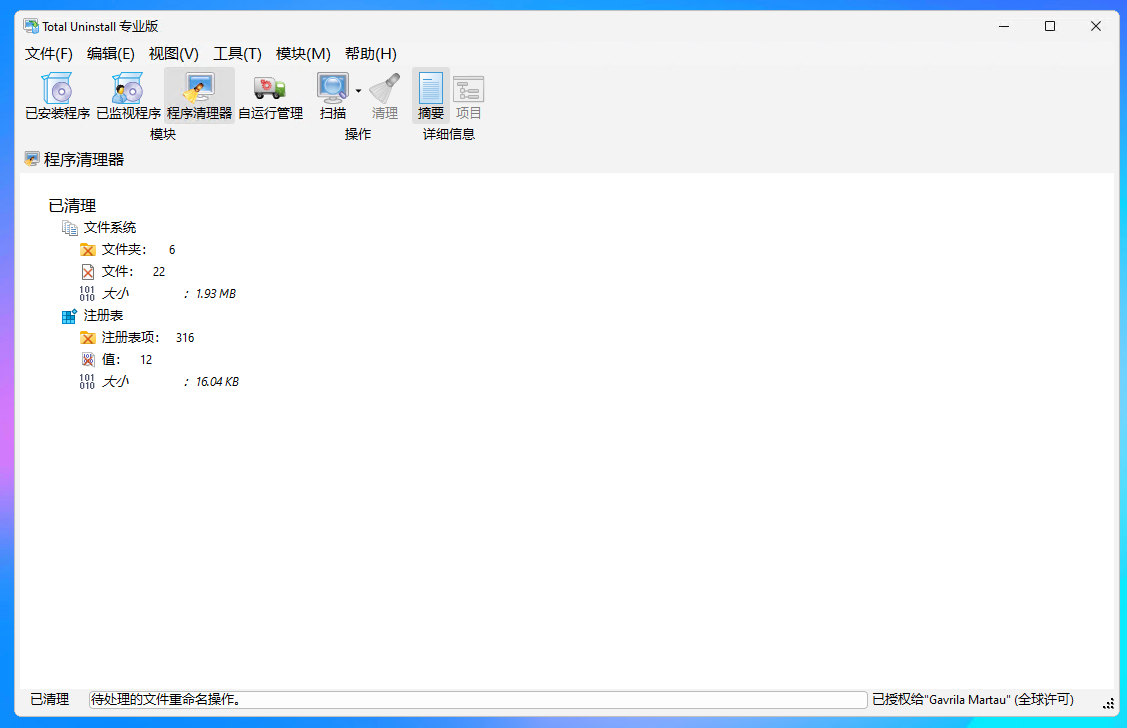
Task: Select the 注册表项: 316 entry text
Action: click(147, 338)
